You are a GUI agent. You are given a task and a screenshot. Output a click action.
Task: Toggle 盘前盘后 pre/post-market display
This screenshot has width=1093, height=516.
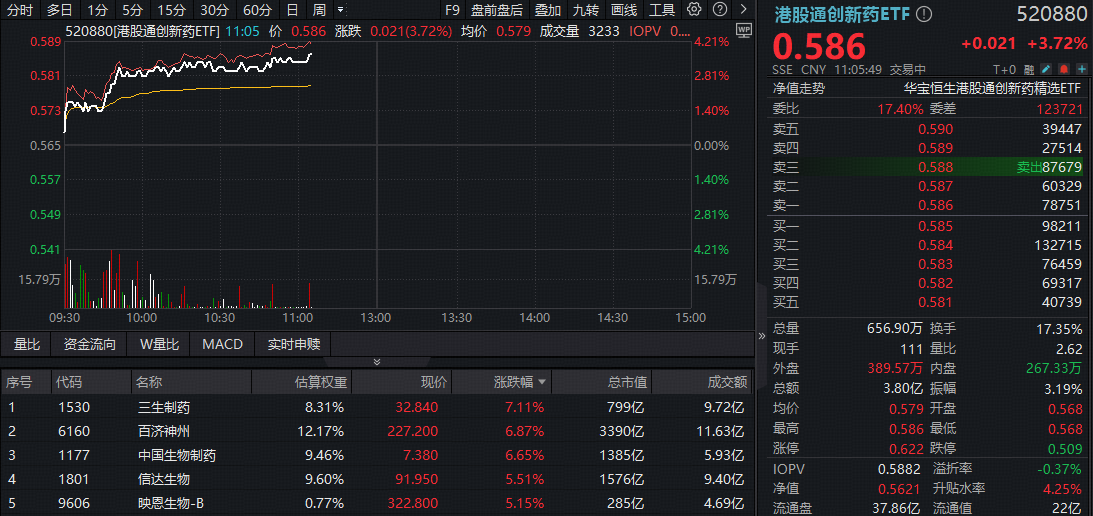coord(497,10)
